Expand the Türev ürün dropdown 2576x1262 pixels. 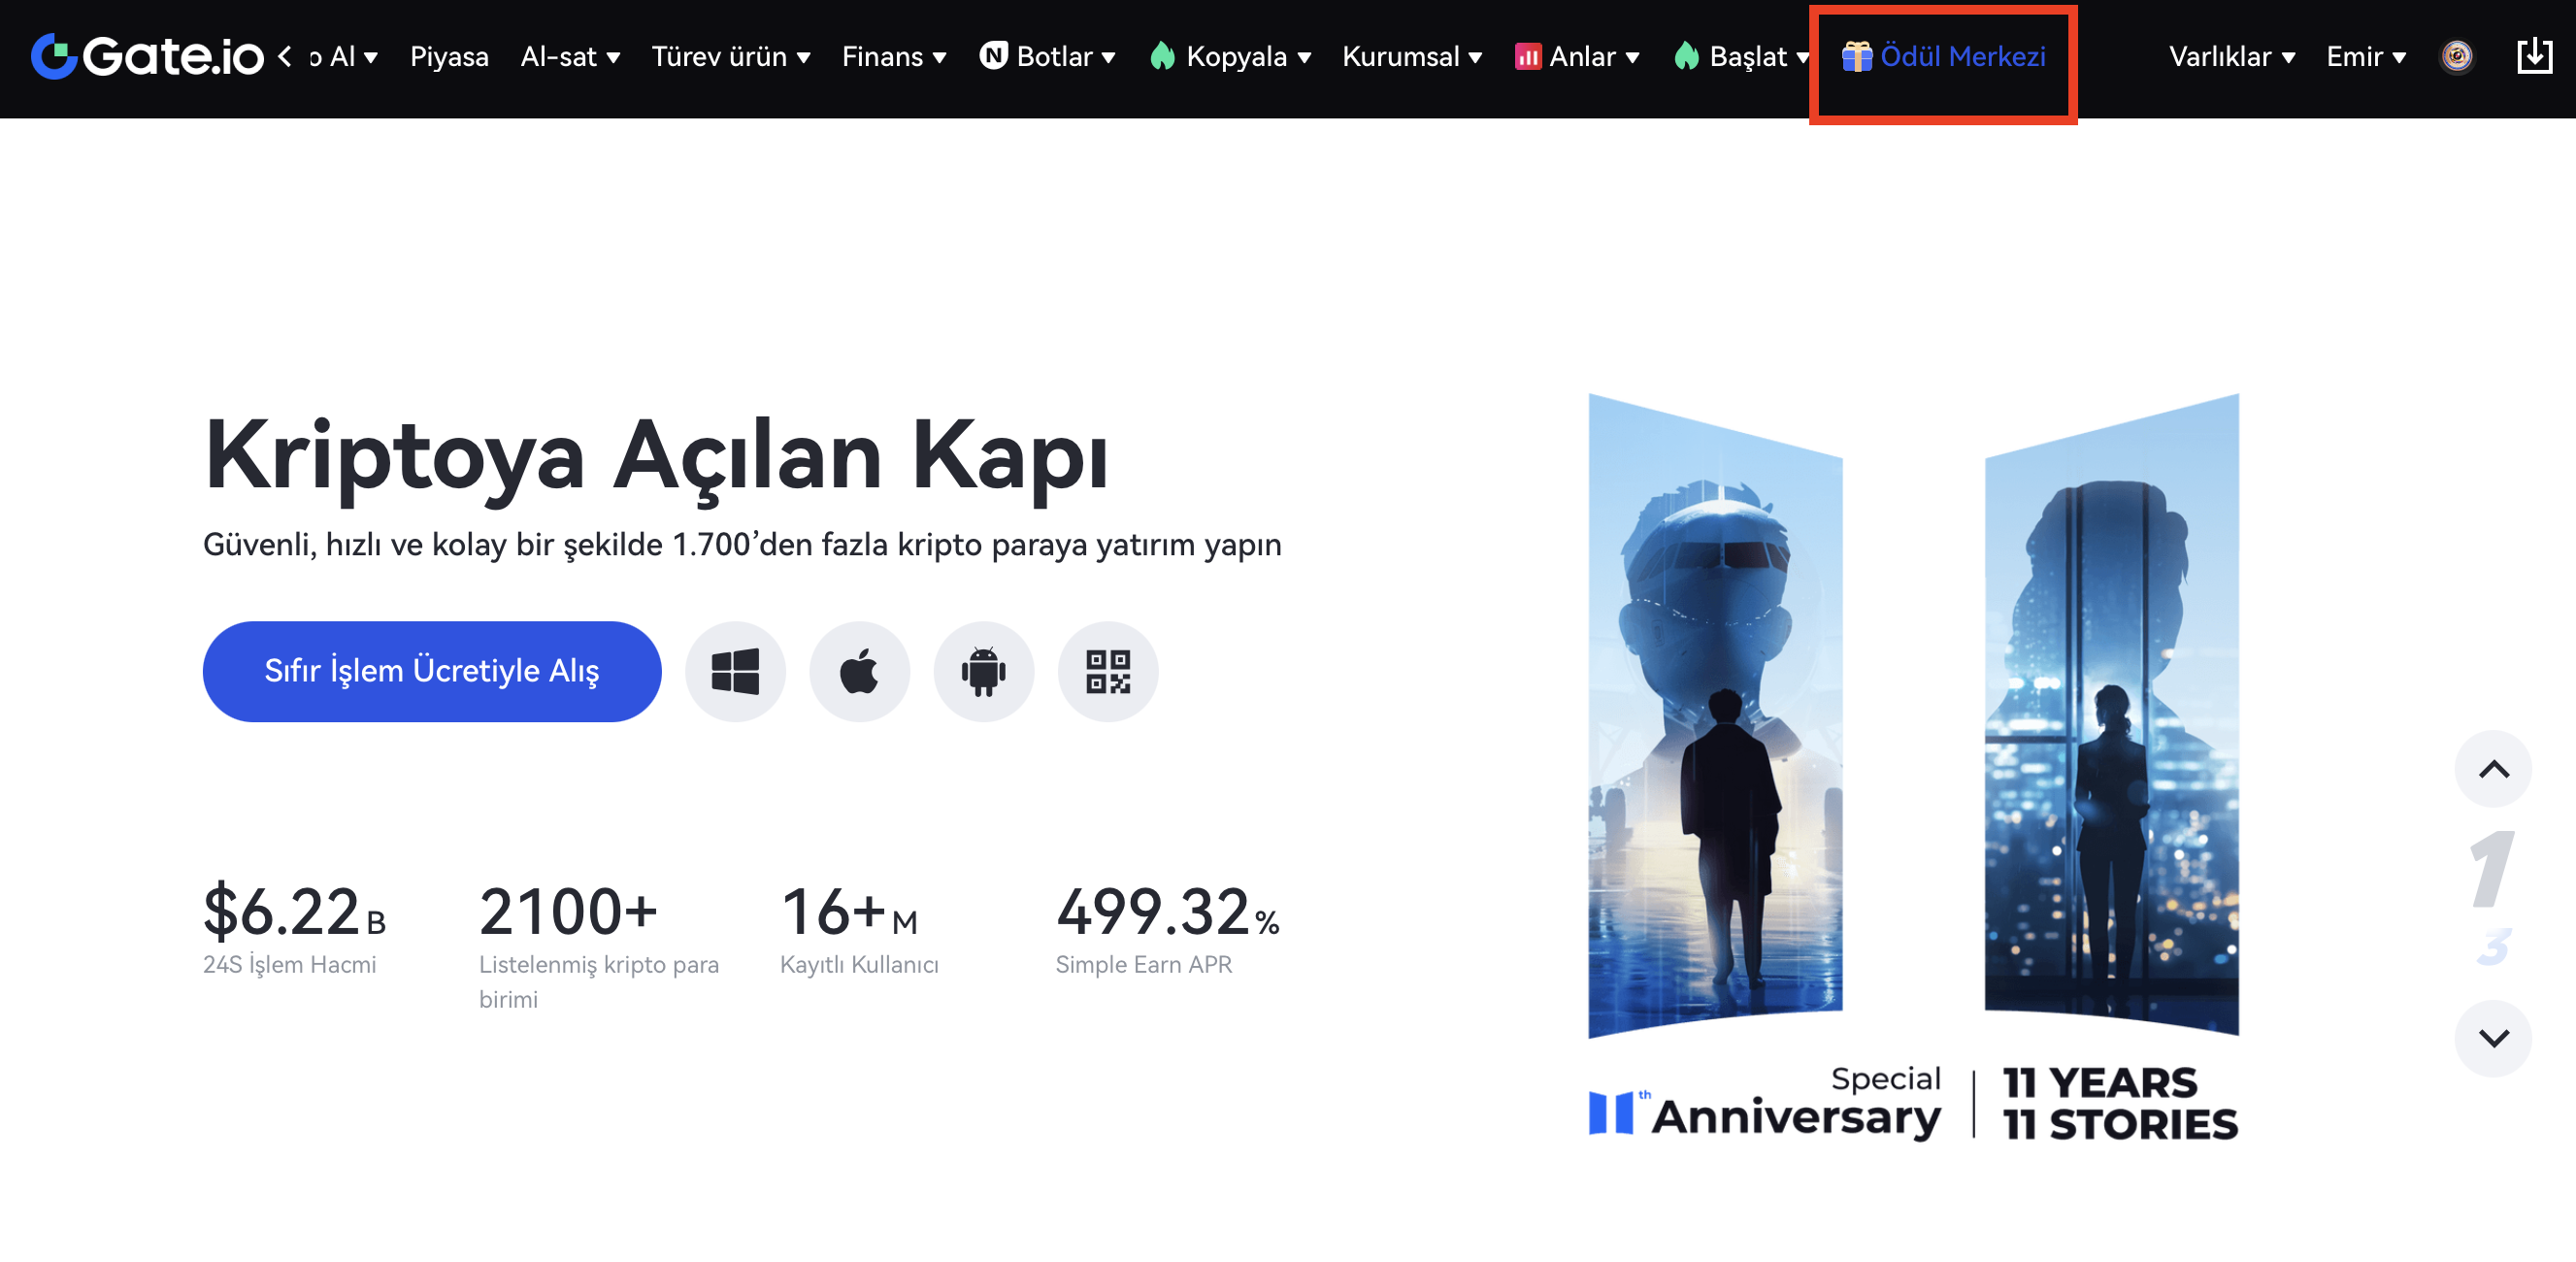click(x=730, y=56)
